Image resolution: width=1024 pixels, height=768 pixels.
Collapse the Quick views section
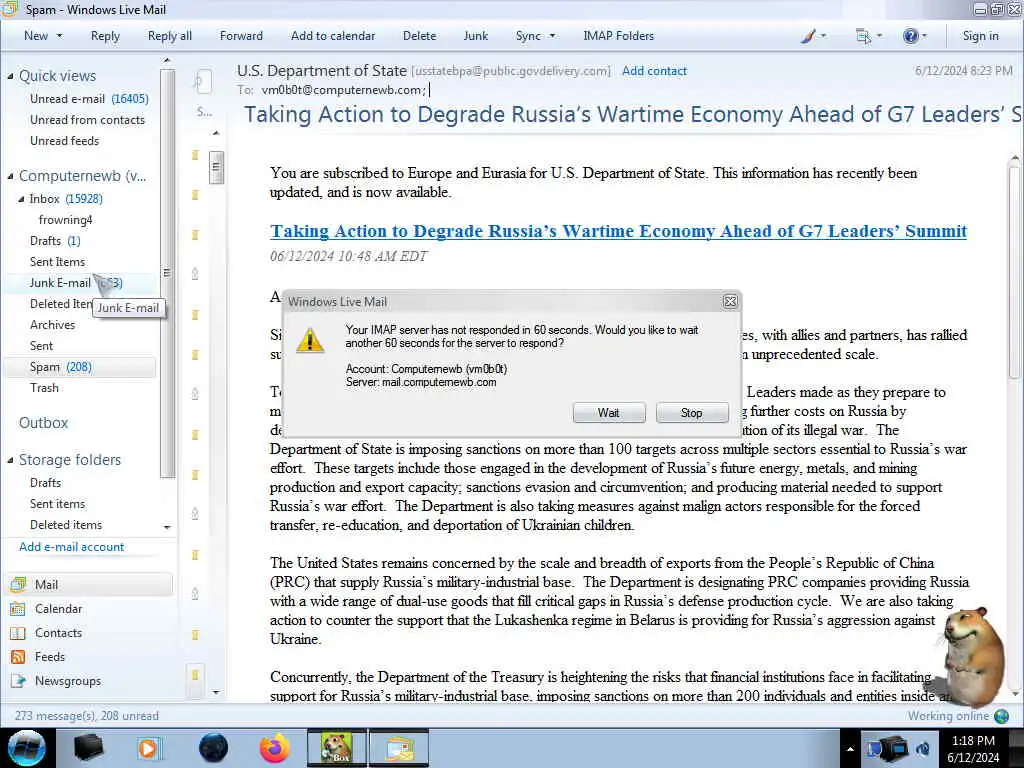[x=10, y=76]
